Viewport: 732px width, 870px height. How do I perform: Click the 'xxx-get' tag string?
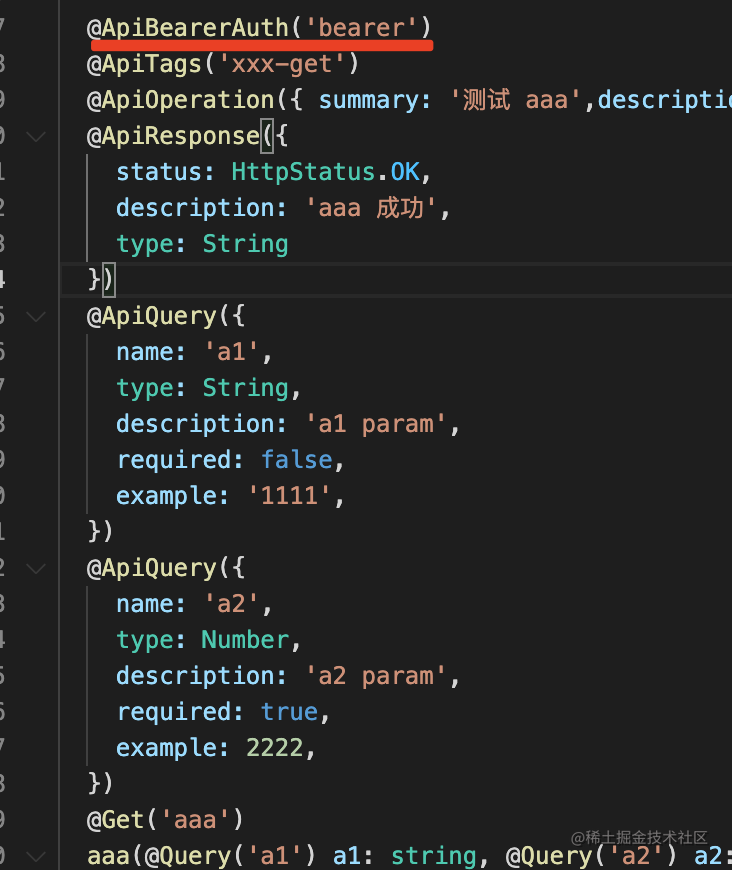(281, 64)
